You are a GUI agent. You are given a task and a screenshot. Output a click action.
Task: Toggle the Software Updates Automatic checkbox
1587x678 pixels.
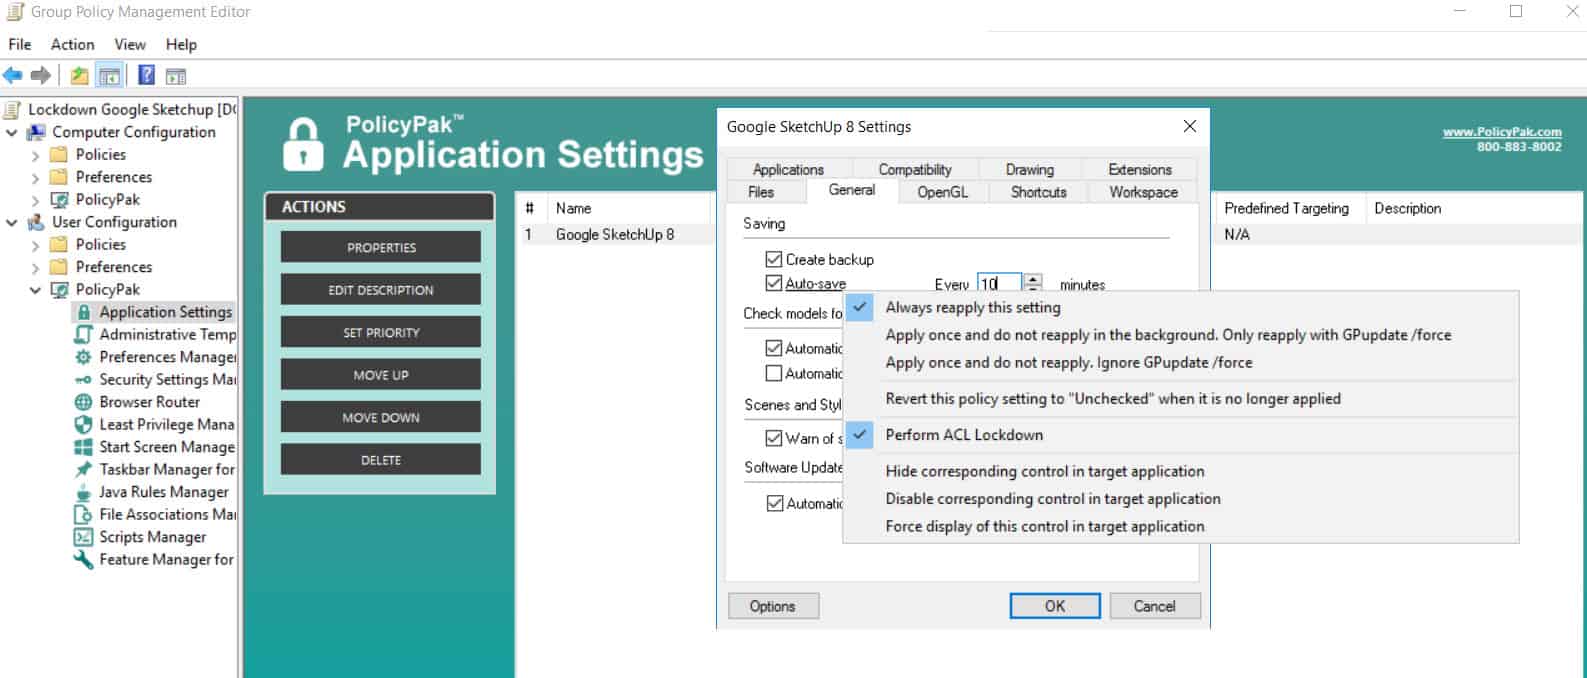click(773, 504)
